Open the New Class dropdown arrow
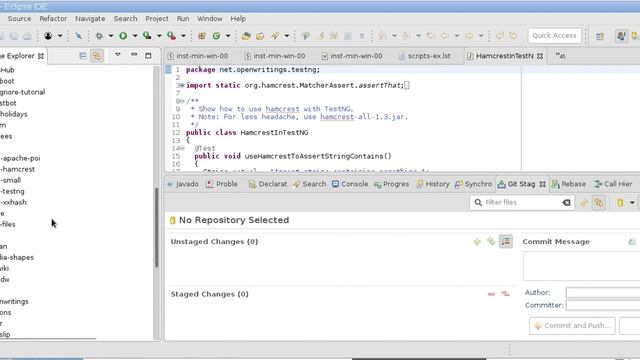This screenshot has width=640, height=360. point(228,36)
